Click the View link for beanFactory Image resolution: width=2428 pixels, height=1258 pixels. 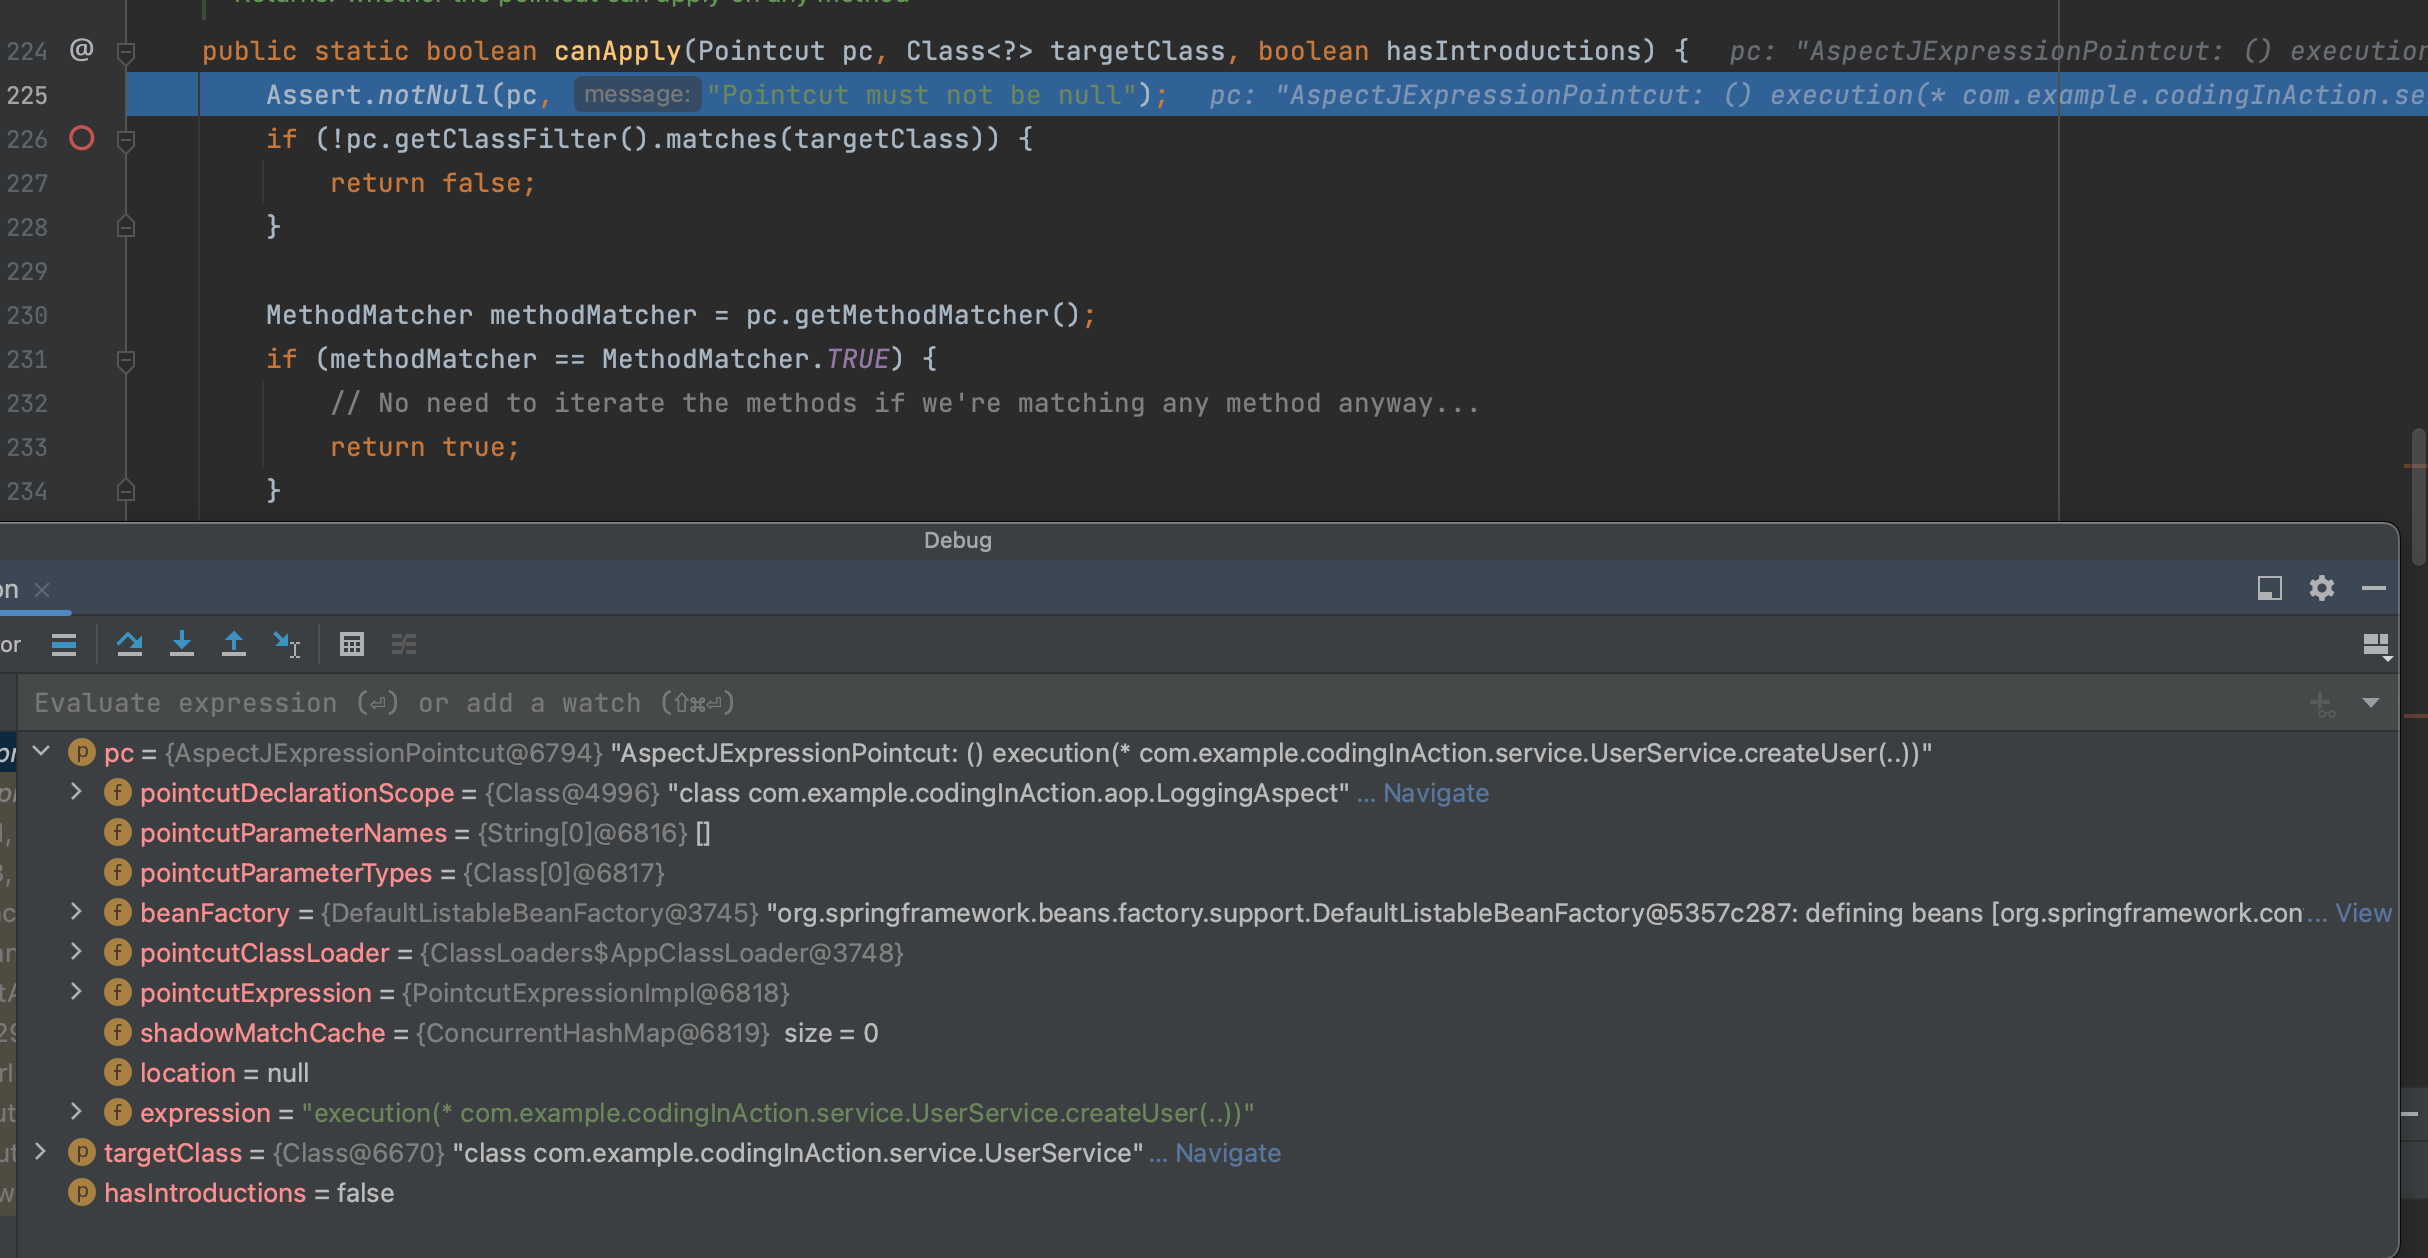tap(2363, 913)
